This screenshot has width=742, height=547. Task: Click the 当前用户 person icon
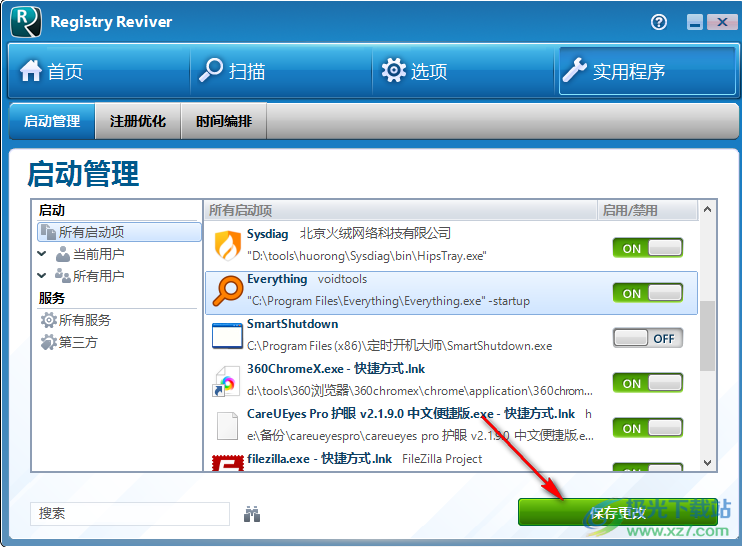click(62, 254)
